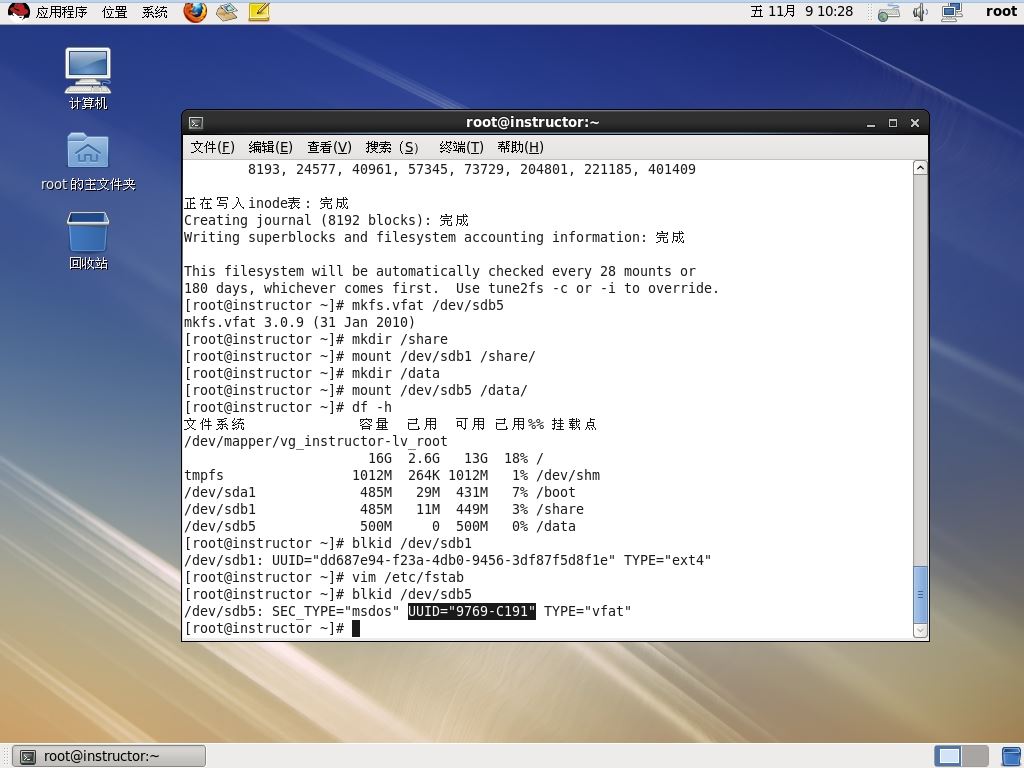
Task: Open the 查看(V) menu in terminal
Action: click(x=329, y=147)
